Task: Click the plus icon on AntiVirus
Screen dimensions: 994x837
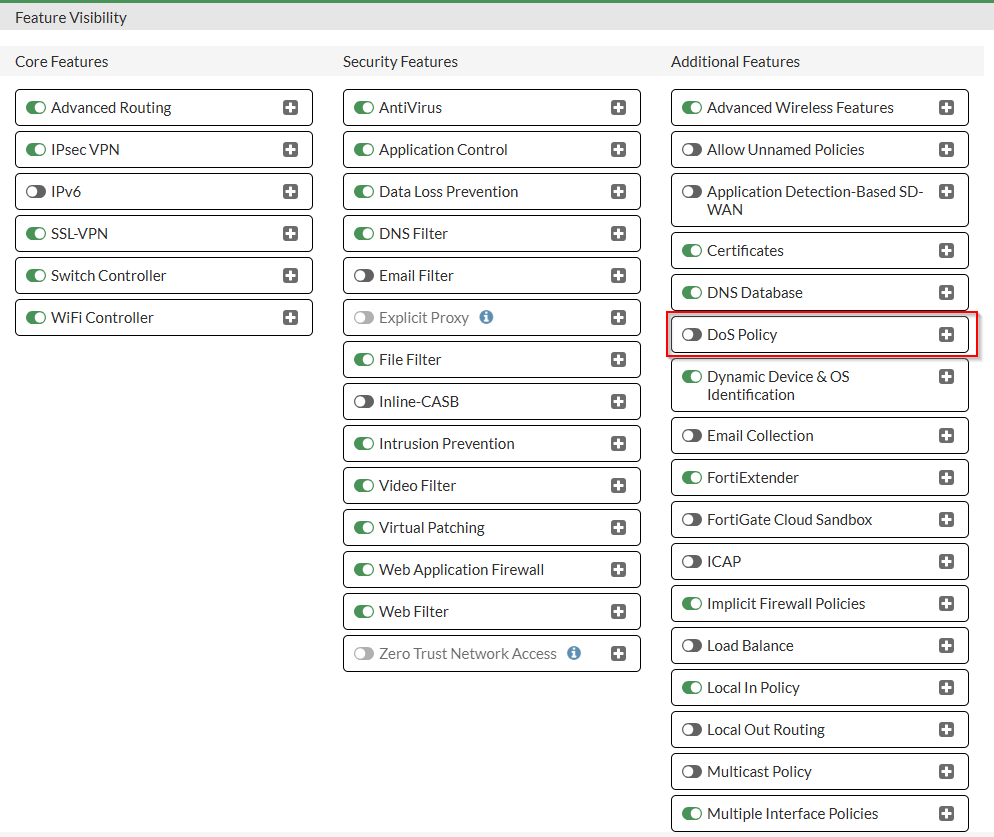Action: 618,107
